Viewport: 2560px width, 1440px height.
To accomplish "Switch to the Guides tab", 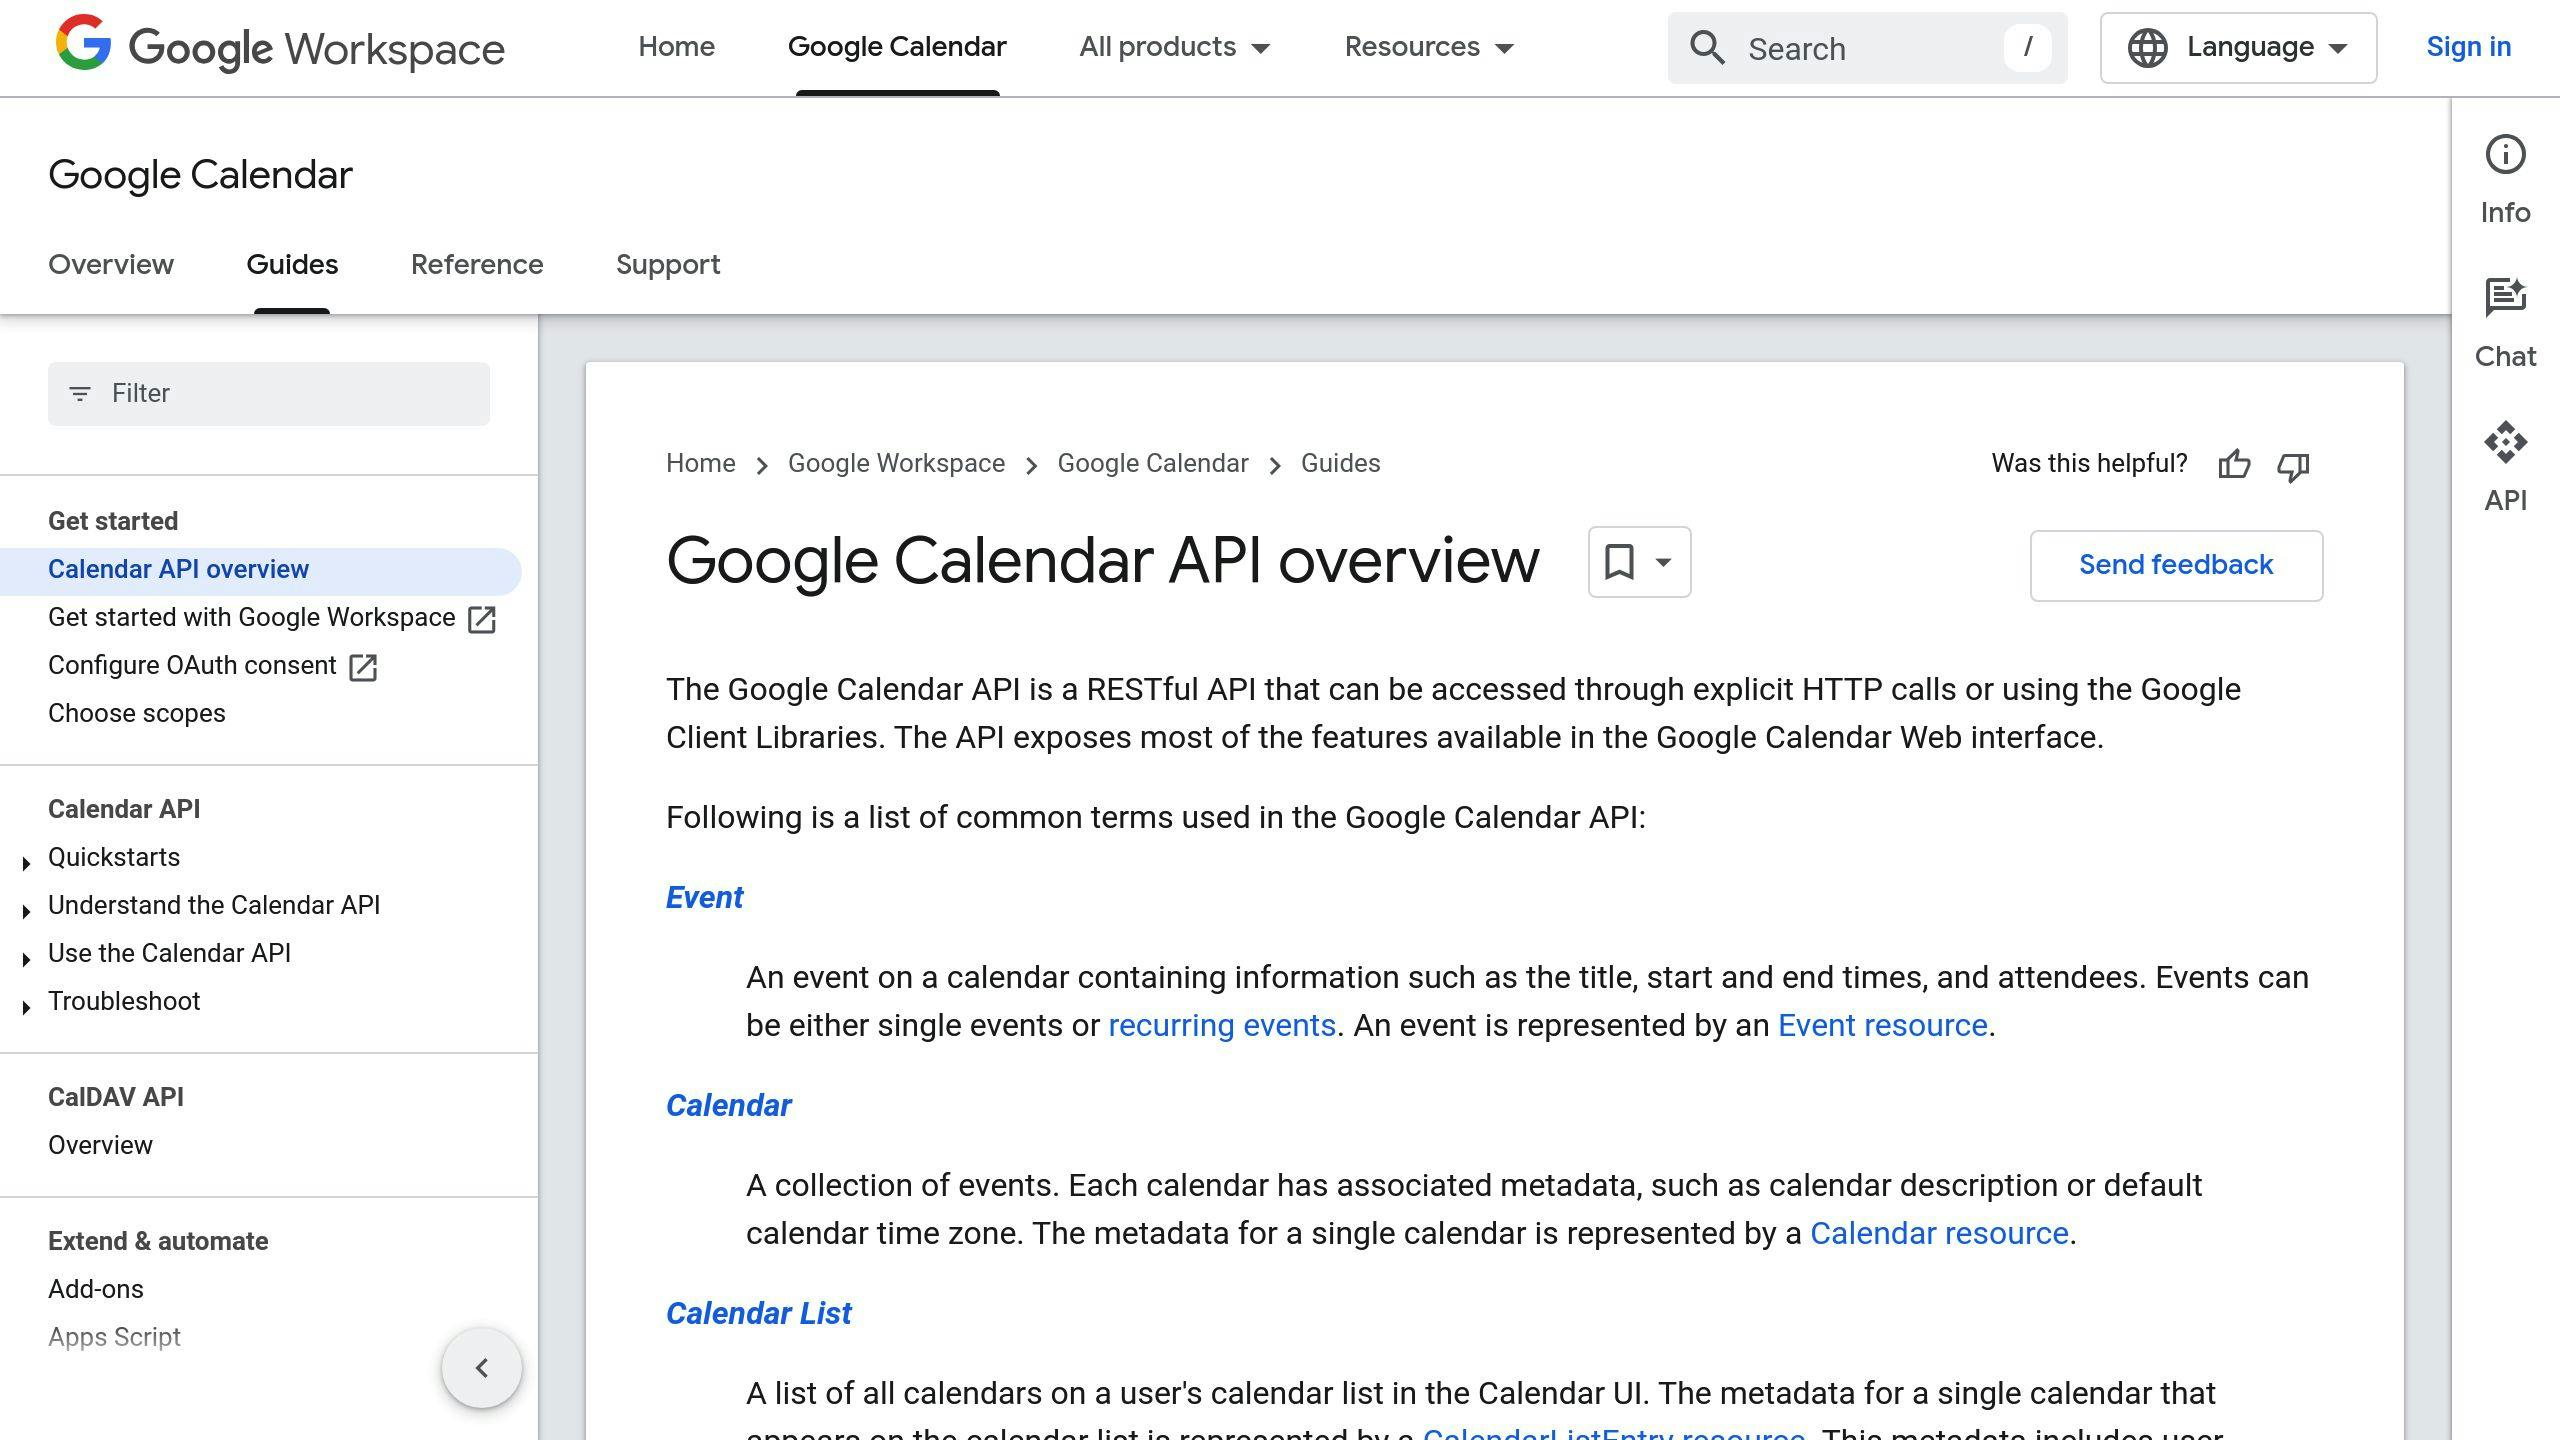I will (x=292, y=265).
